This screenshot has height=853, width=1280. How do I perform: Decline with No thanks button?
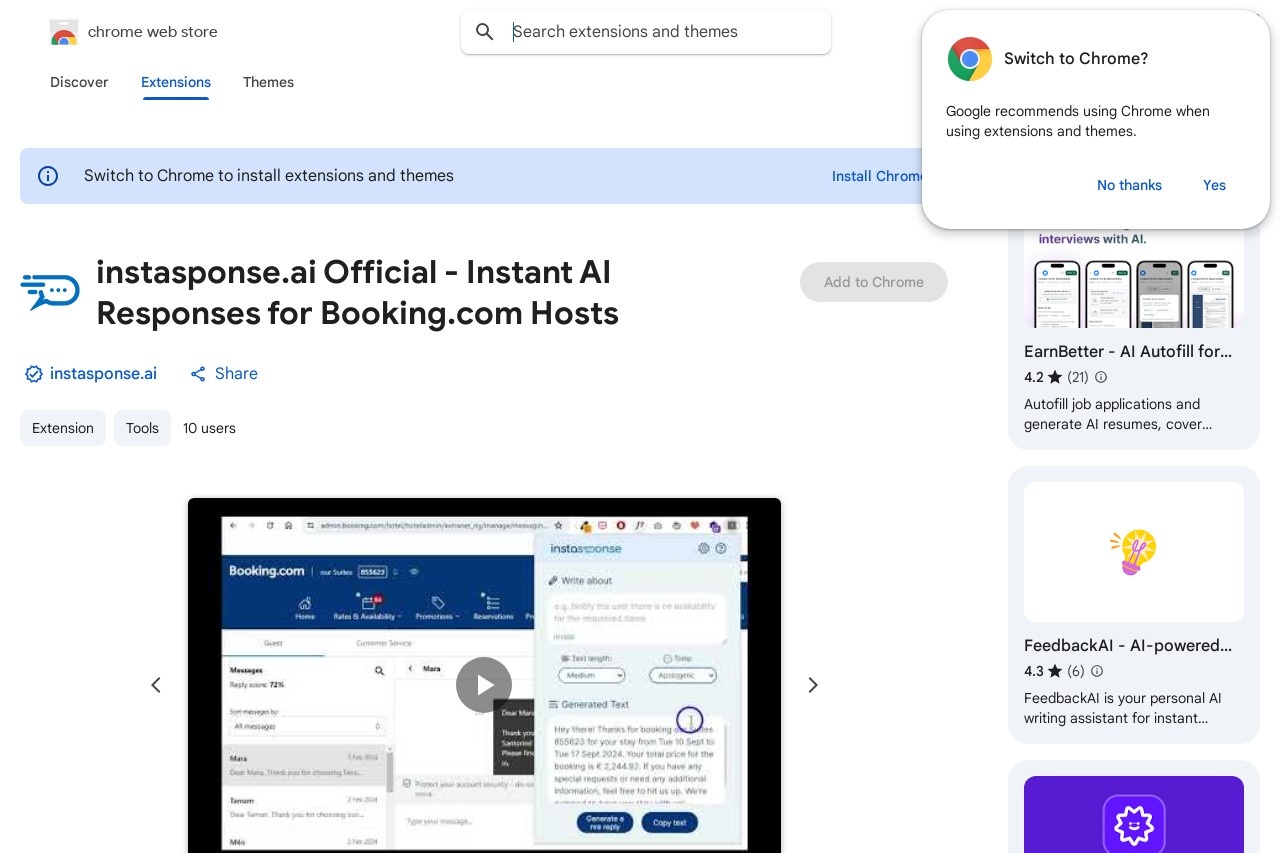click(x=1129, y=185)
